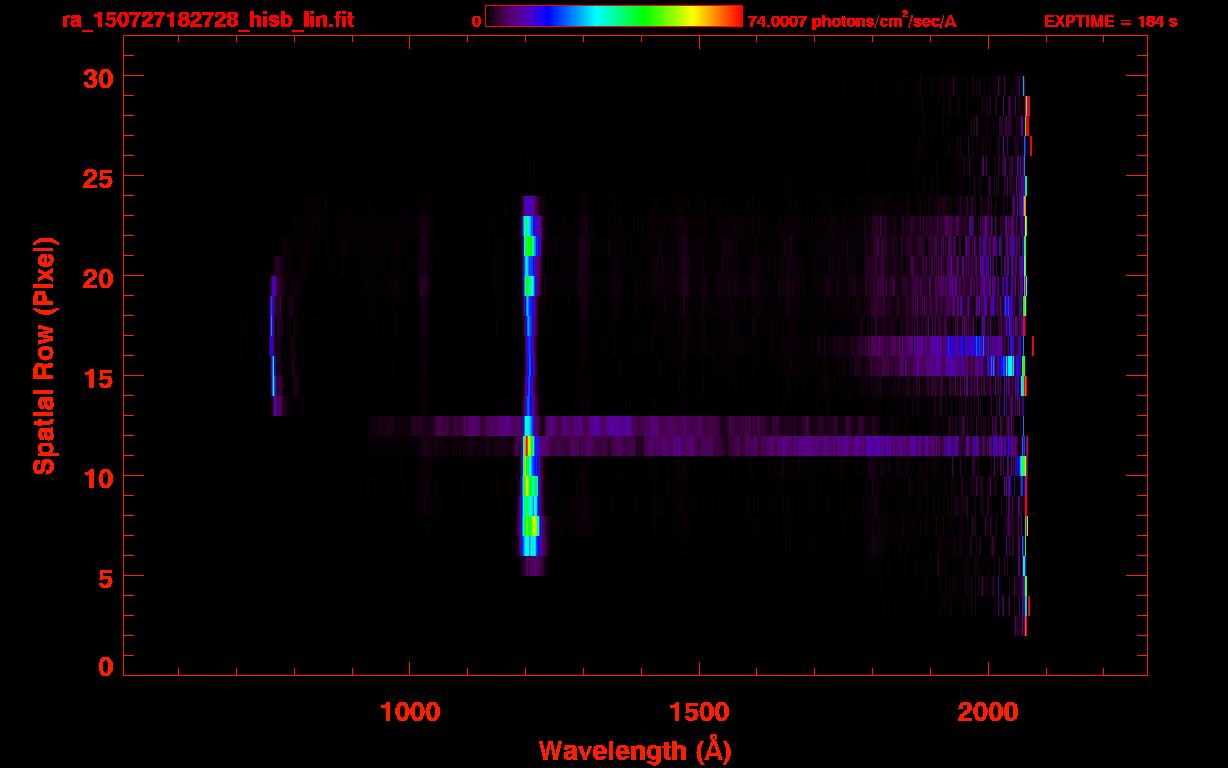The height and width of the screenshot is (768, 1228).
Task: Click the EXPTIME = 184 s text
Action: coord(1110,21)
